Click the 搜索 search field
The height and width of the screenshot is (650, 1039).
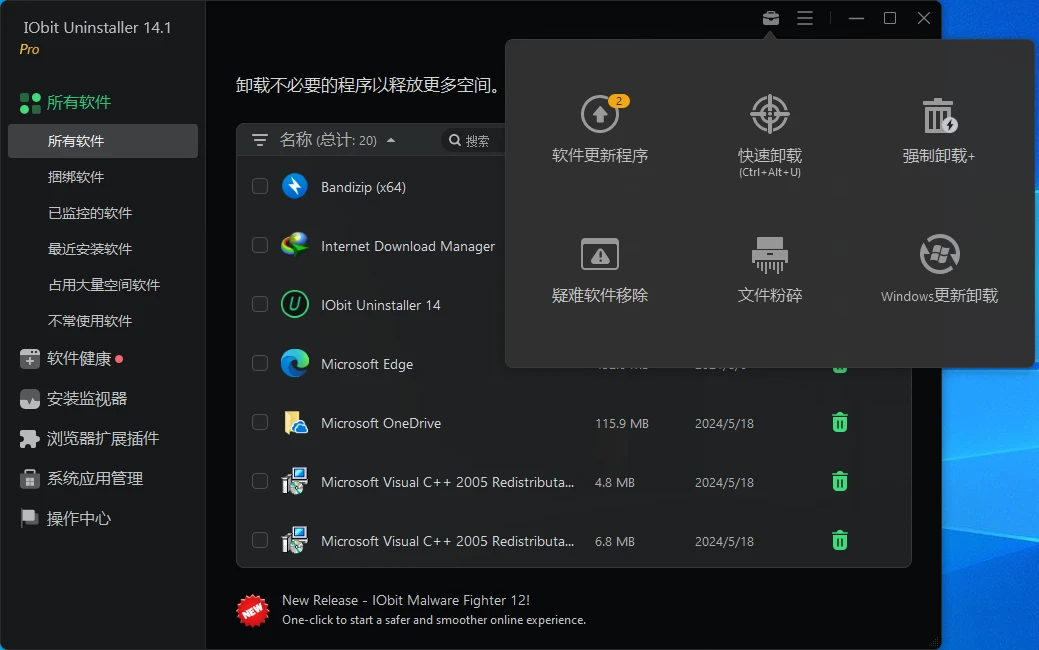pos(472,140)
